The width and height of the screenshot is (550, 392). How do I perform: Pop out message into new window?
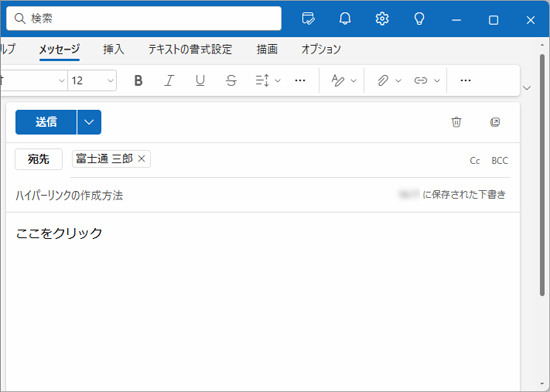coord(495,122)
